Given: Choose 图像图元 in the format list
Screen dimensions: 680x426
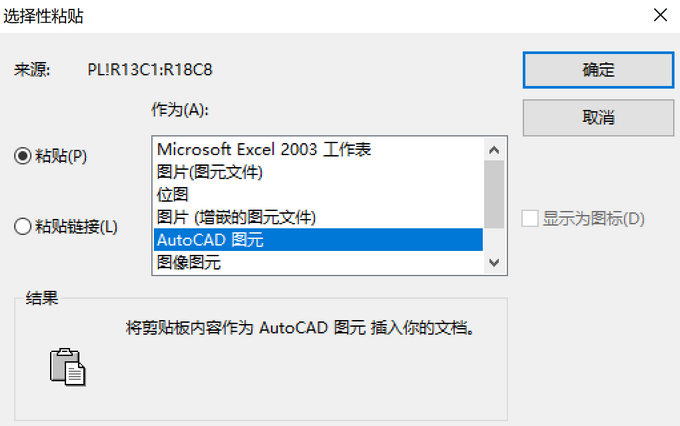Looking at the screenshot, I should pyautogui.click(x=318, y=262).
